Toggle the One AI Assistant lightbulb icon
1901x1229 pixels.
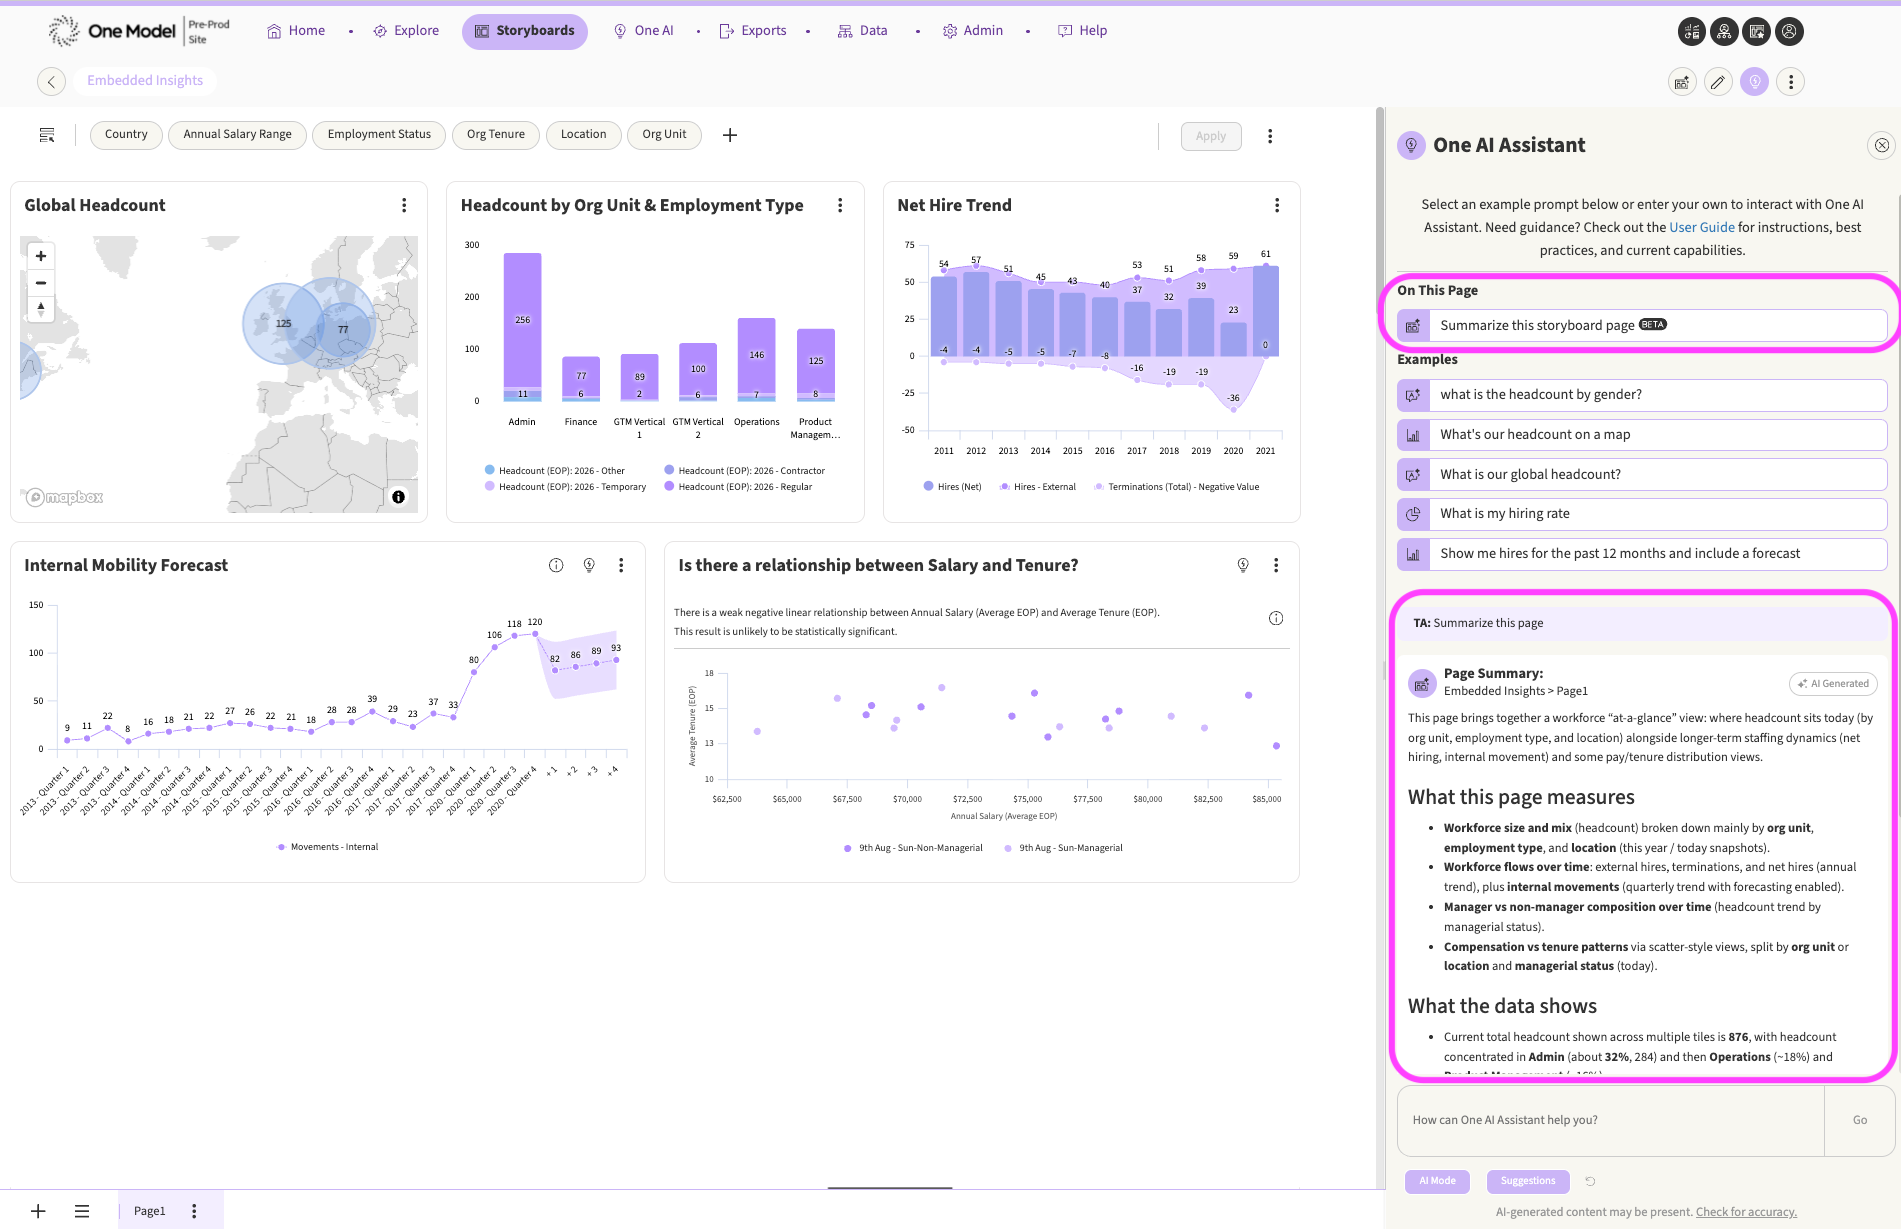pyautogui.click(x=1754, y=82)
